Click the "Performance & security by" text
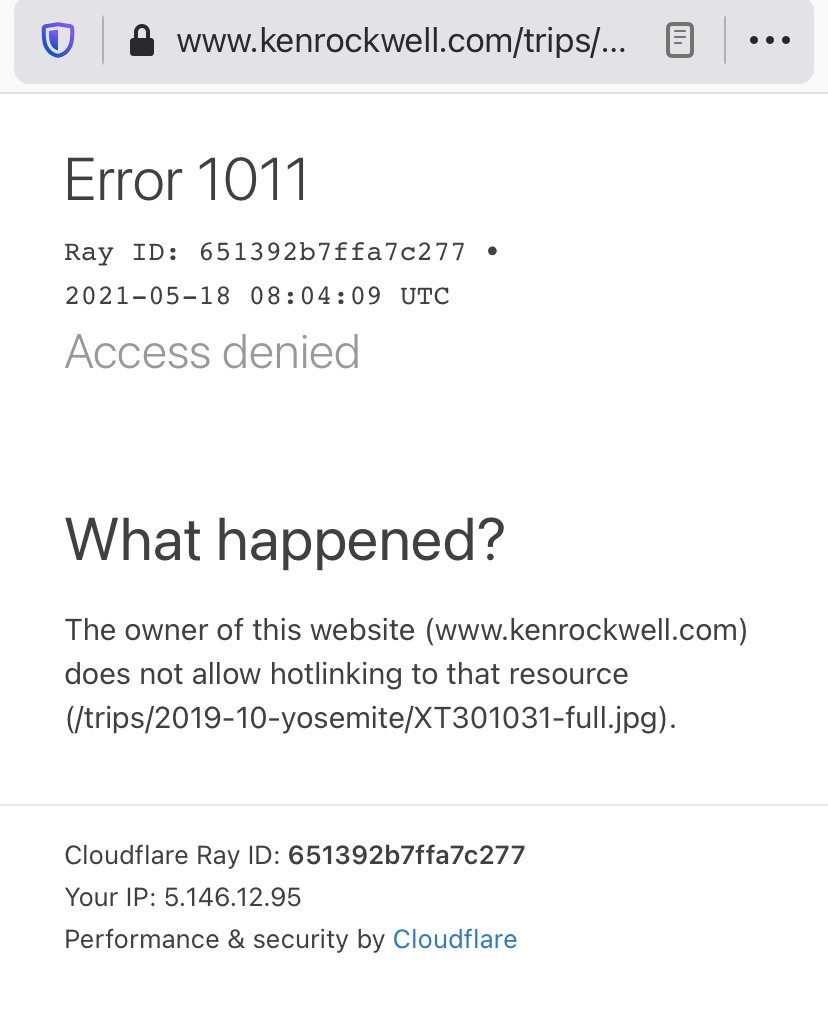This screenshot has width=828, height=1013. pyautogui.click(x=224, y=939)
